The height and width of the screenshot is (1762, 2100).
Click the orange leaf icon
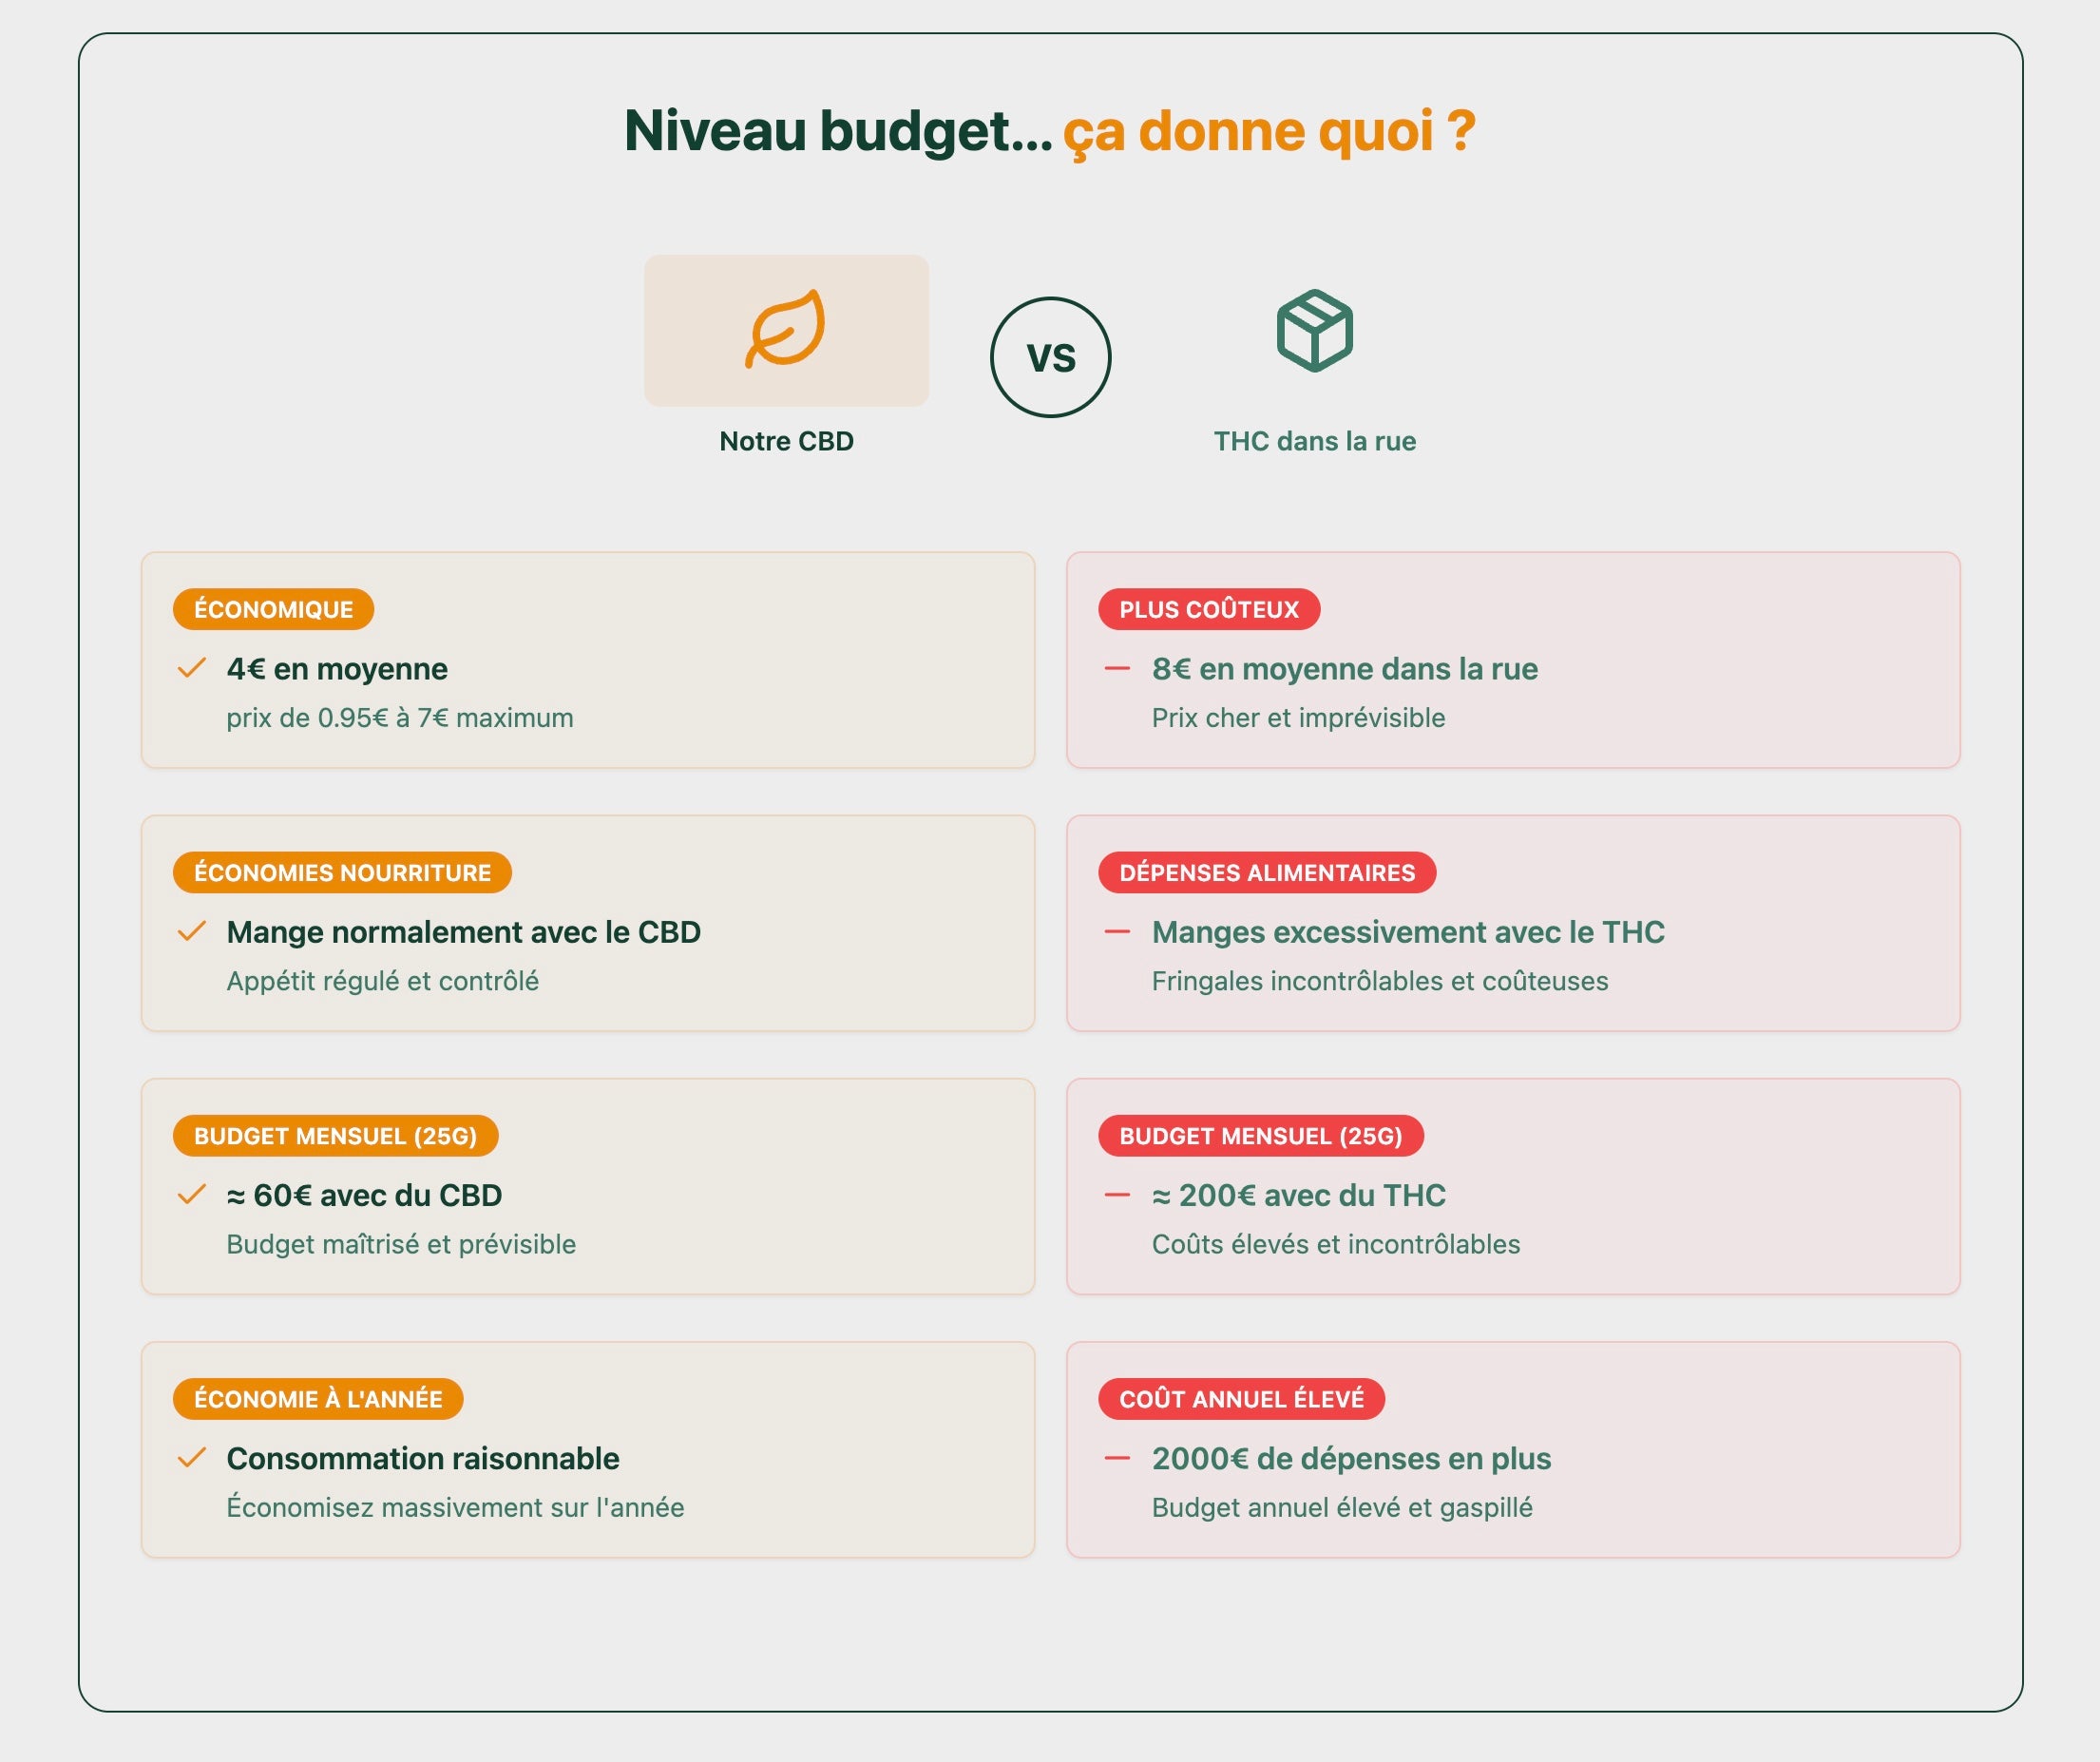[x=786, y=329]
